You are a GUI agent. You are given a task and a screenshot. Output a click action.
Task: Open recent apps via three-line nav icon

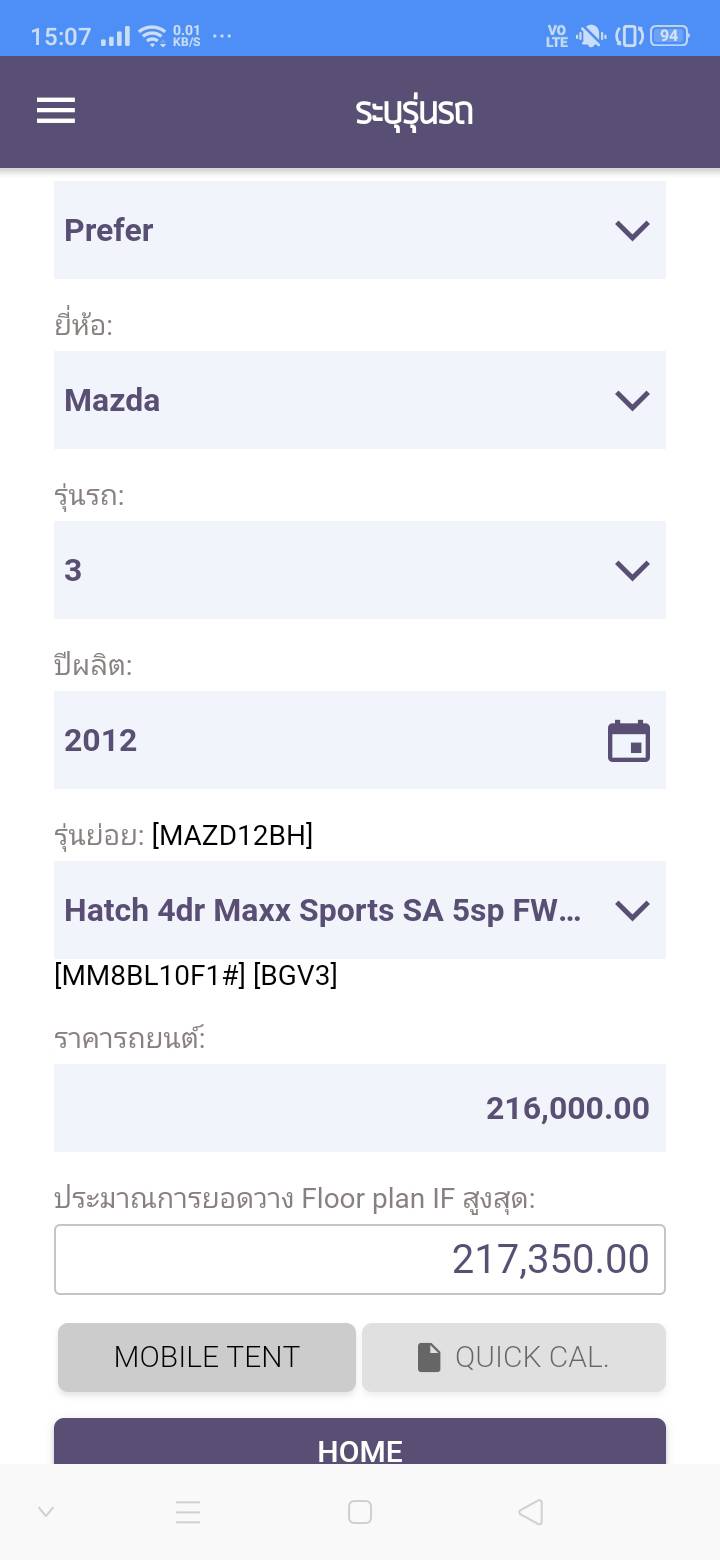tap(188, 1511)
